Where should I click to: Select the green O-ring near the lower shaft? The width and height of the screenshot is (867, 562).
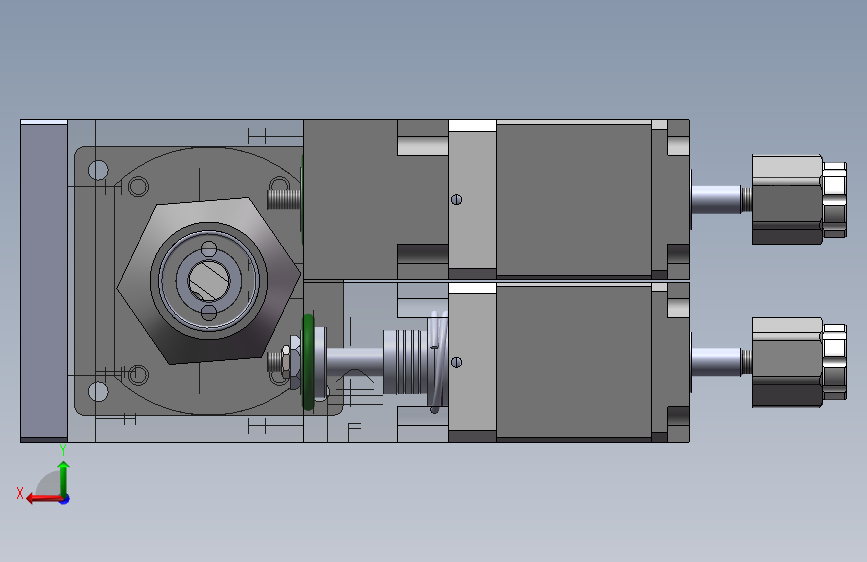click(308, 362)
